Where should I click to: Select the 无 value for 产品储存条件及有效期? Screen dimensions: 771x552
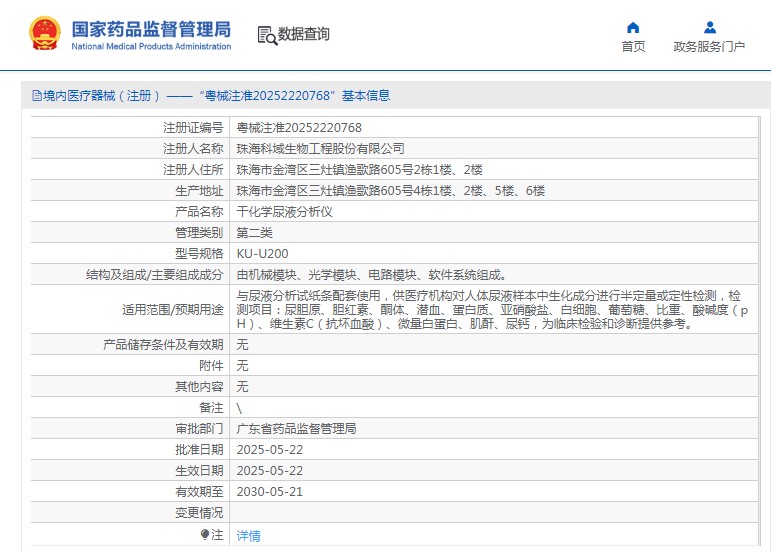[x=242, y=345]
